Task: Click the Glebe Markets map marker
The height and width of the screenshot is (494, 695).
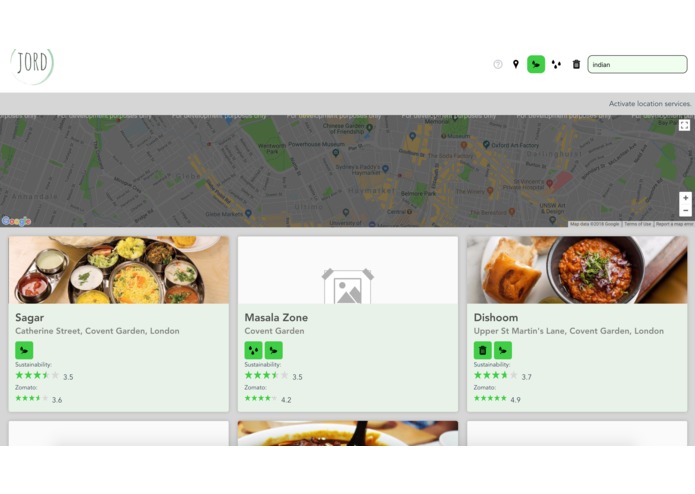Action: point(249,213)
